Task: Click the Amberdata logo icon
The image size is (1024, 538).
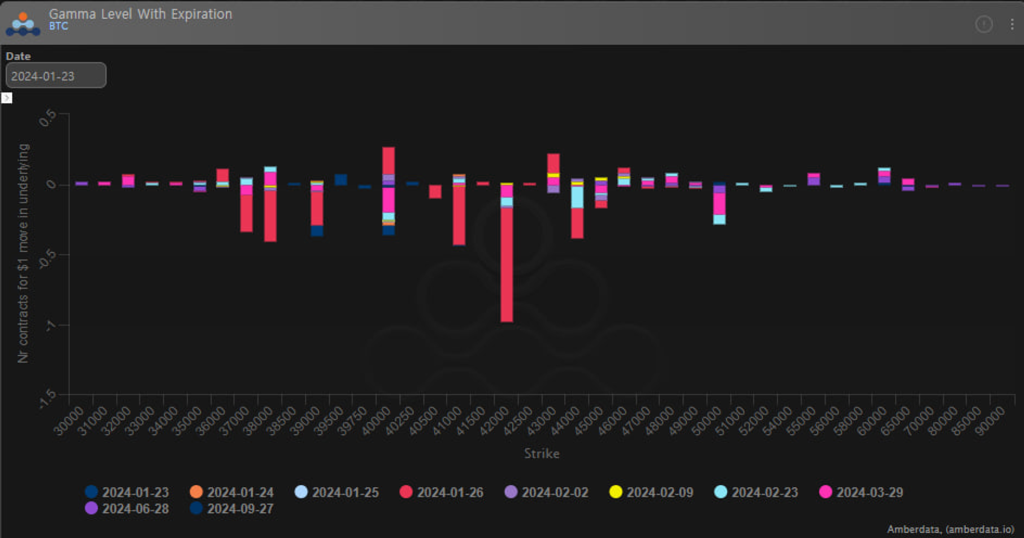Action: point(23,24)
